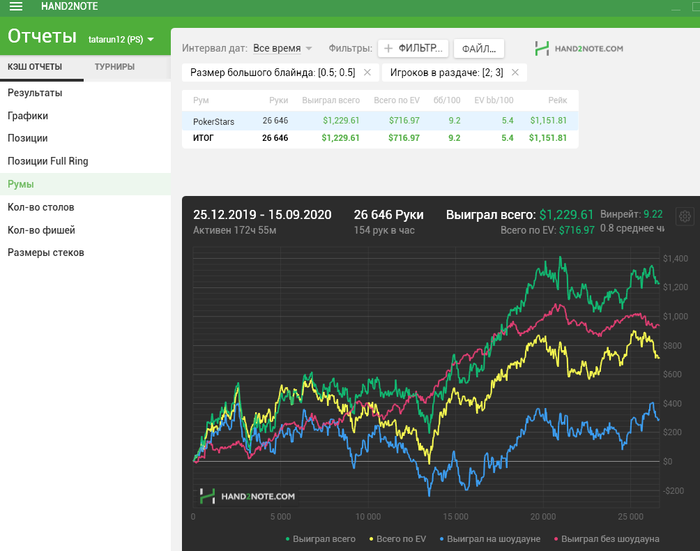
Task: Remove players in hand filter
Action: 515,72
